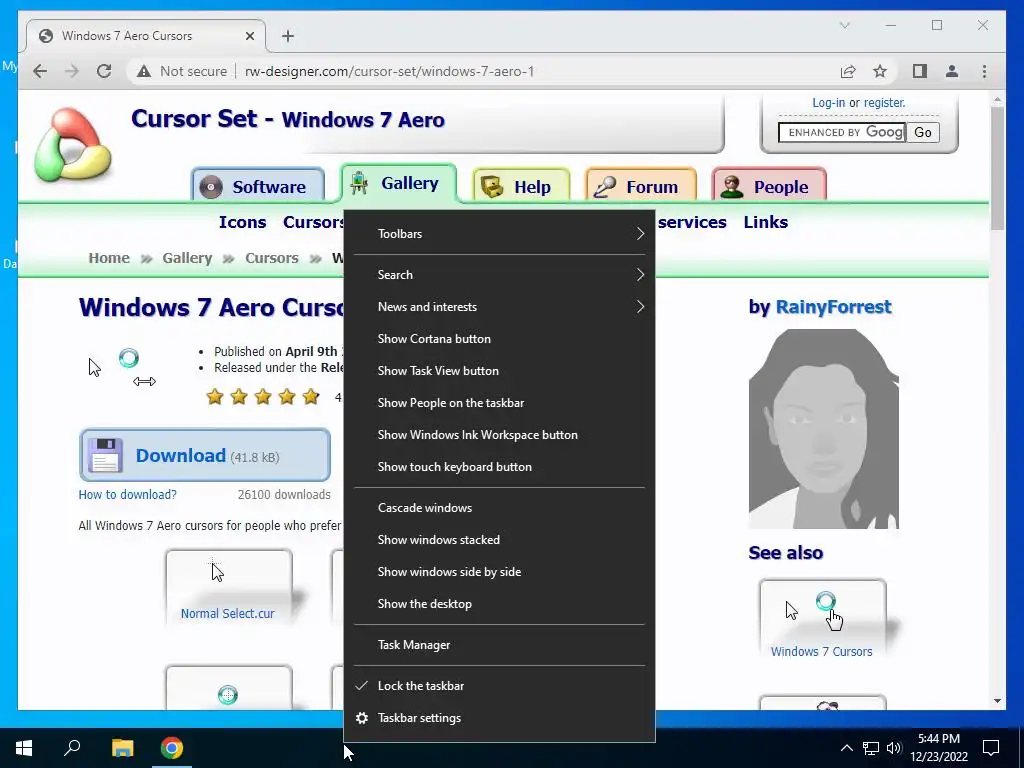Click the Enhanced by Google search field
Image resolution: width=1024 pixels, height=768 pixels.
pyautogui.click(x=842, y=133)
